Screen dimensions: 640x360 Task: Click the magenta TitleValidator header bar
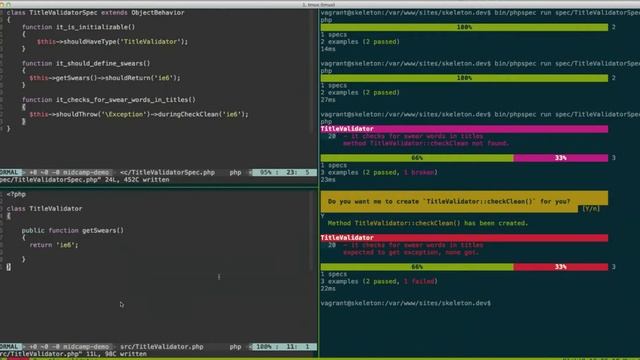point(464,129)
